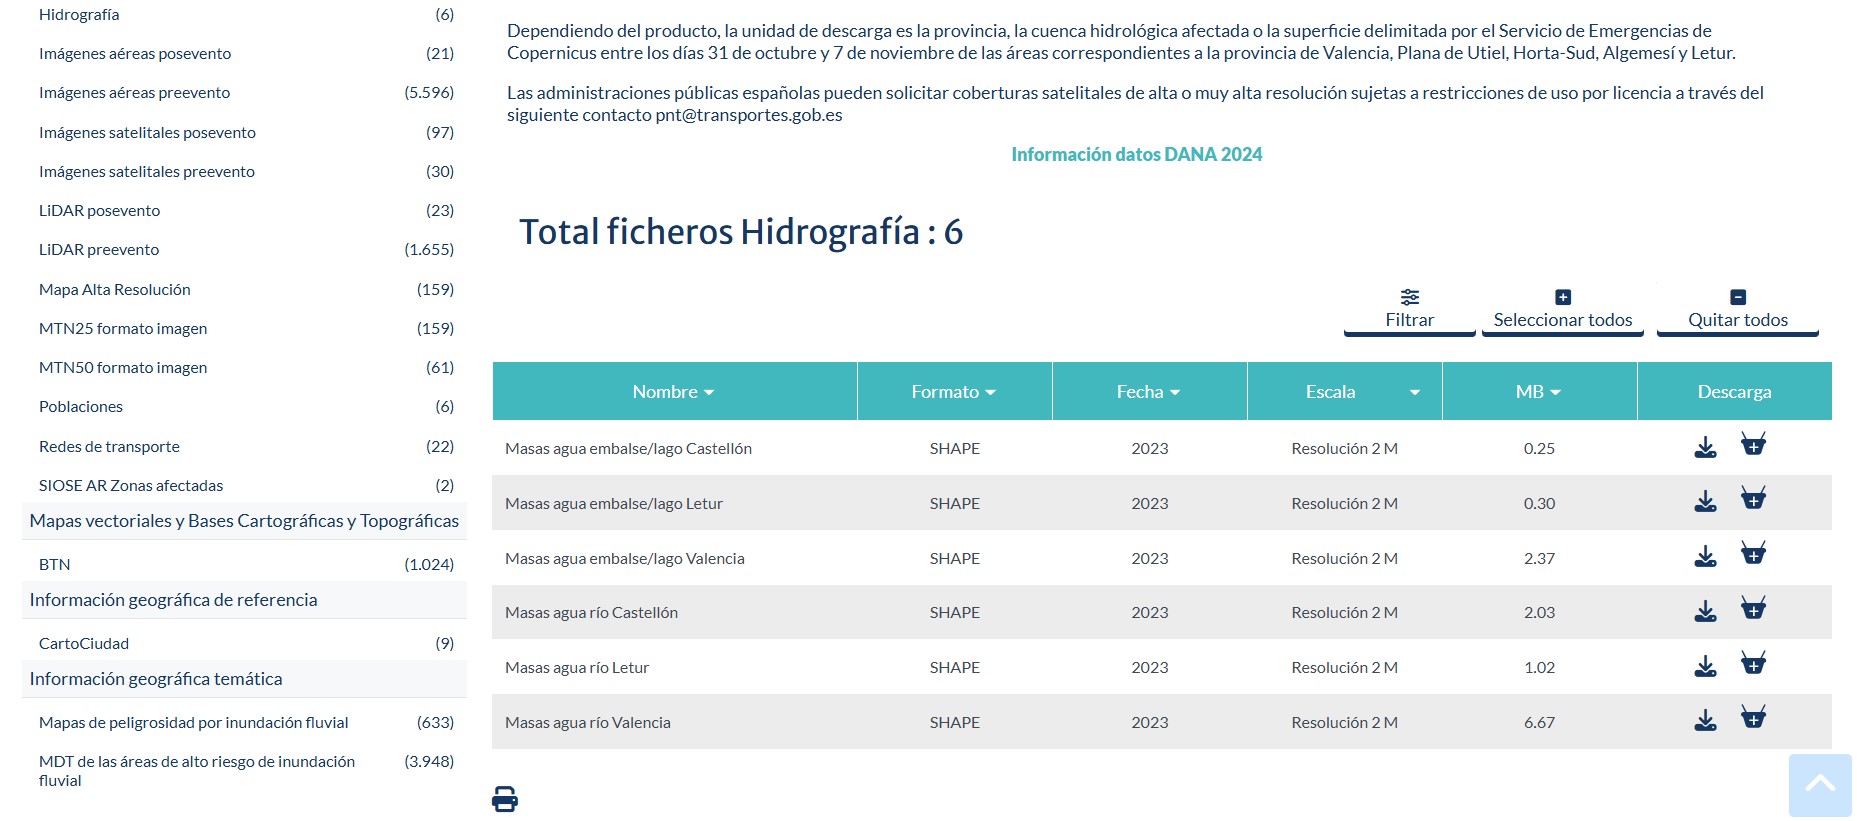Viewport: 1857px width, 821px height.
Task: Add Masas agua embalse/lago Letur to basket
Action: tap(1752, 499)
